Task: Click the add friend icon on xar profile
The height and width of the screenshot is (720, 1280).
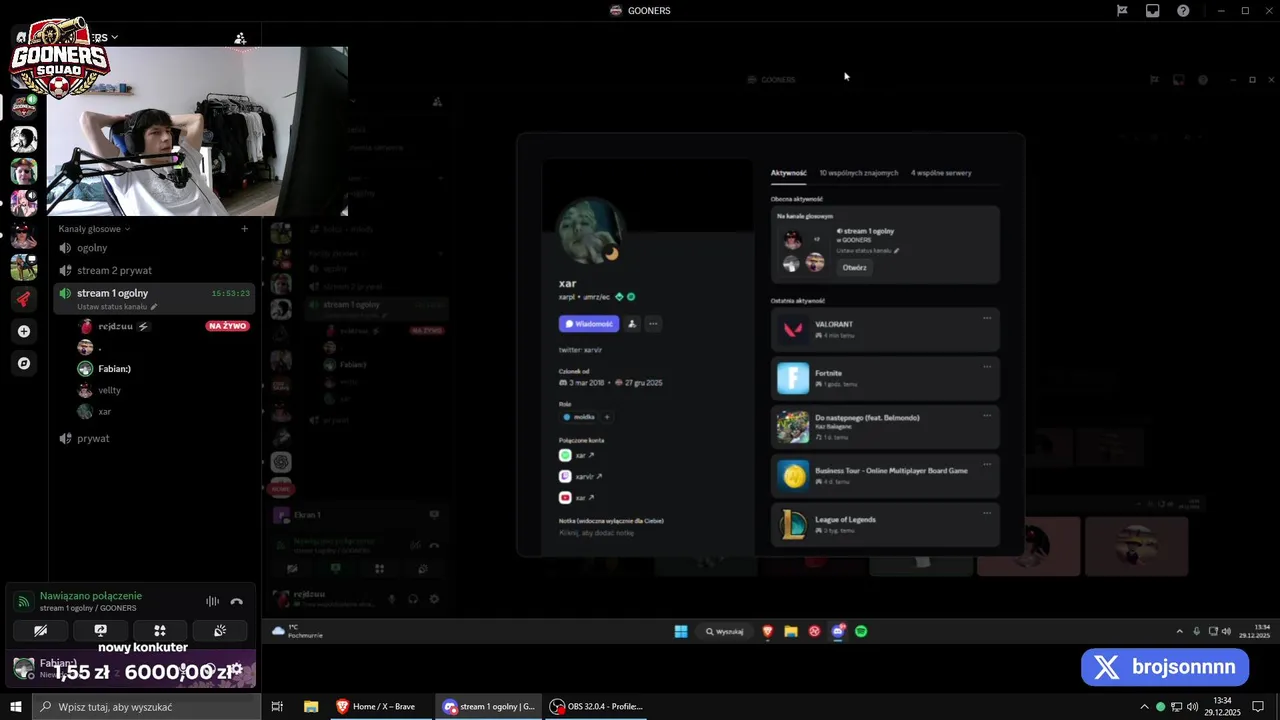Action: pos(632,324)
